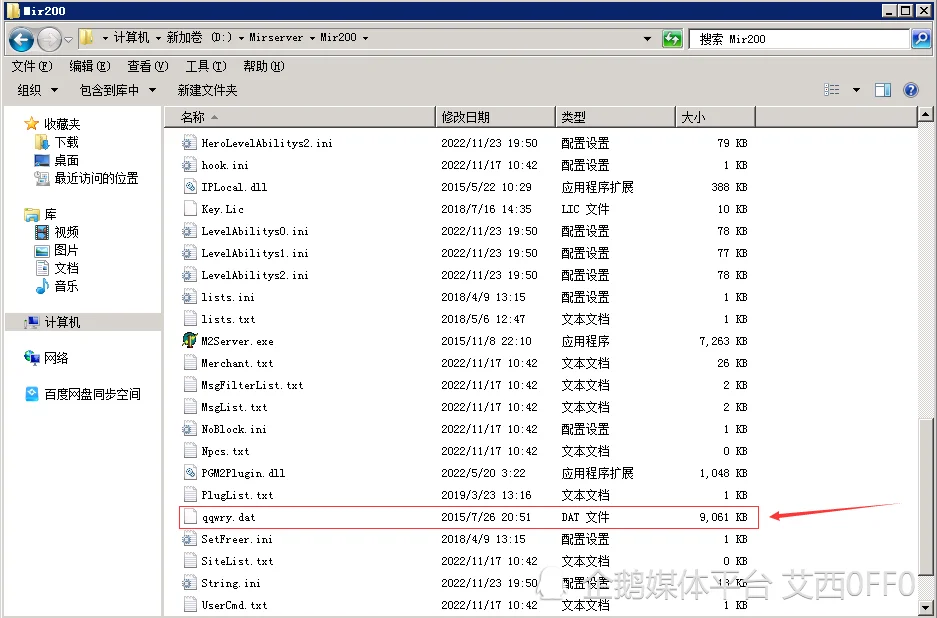Select the IPLocal.dll file icon
Viewport: 937px width, 618px height.
pyautogui.click(x=190, y=187)
